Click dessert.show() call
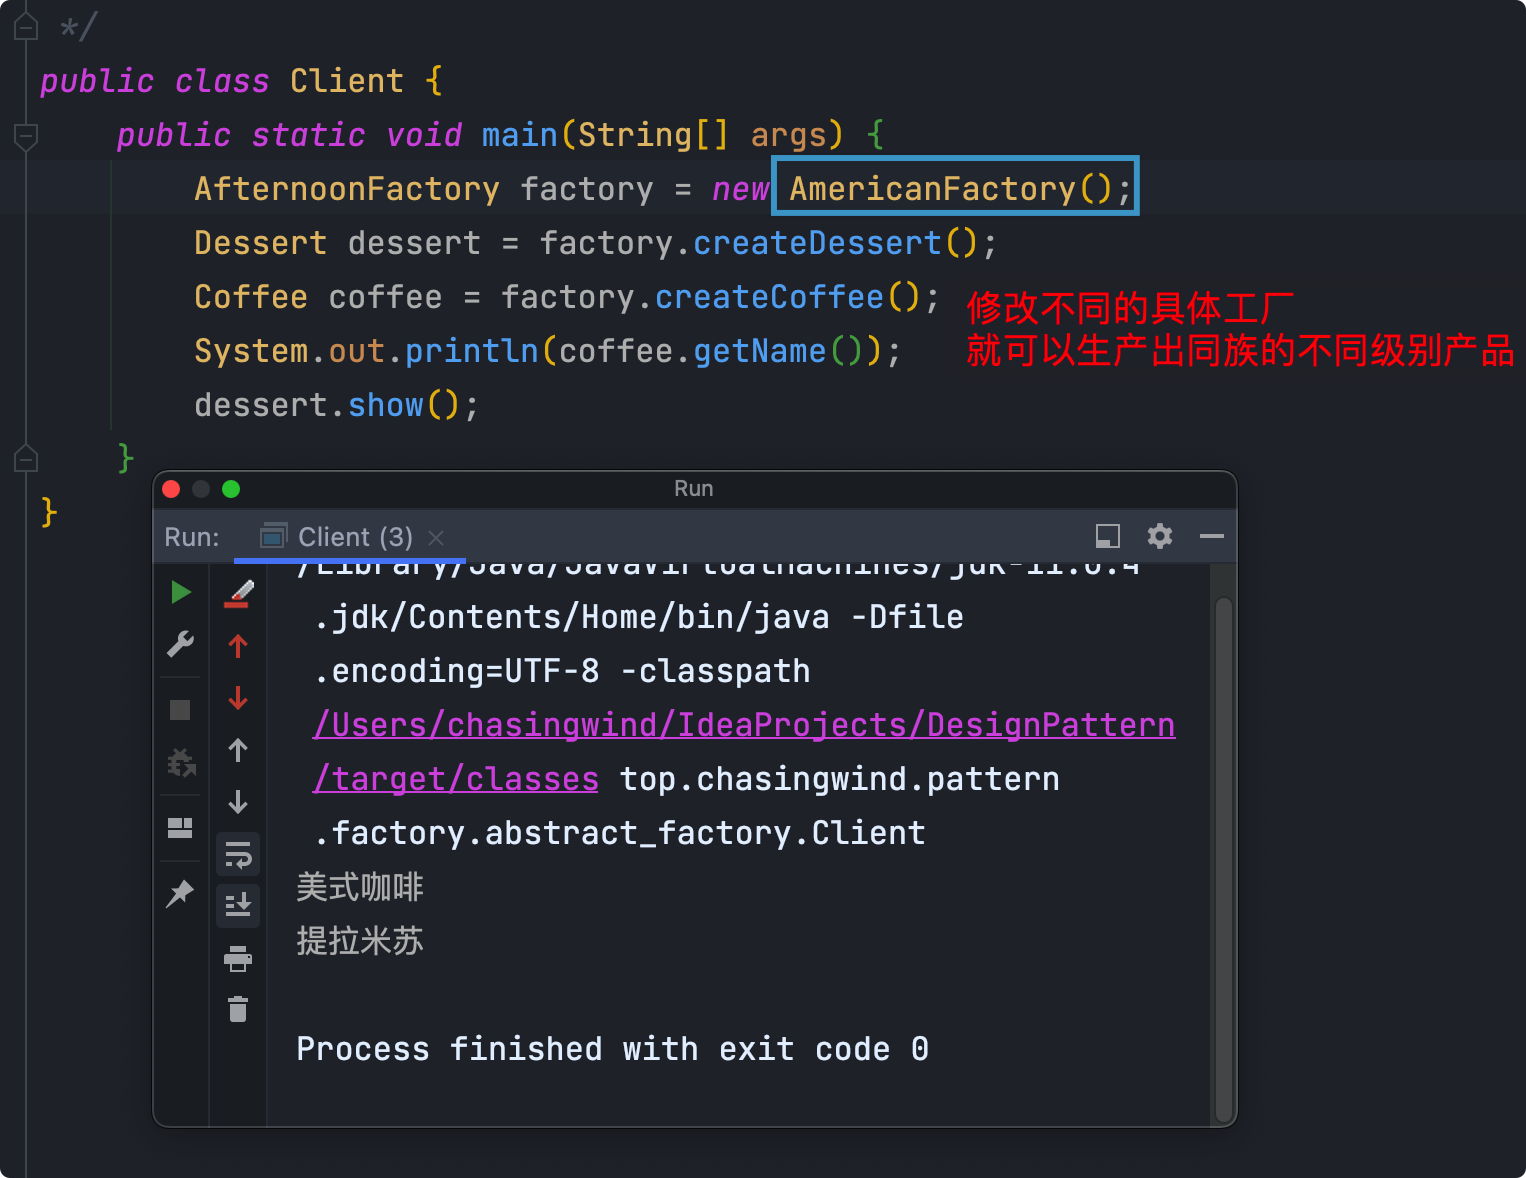The image size is (1526, 1178). coord(327,405)
